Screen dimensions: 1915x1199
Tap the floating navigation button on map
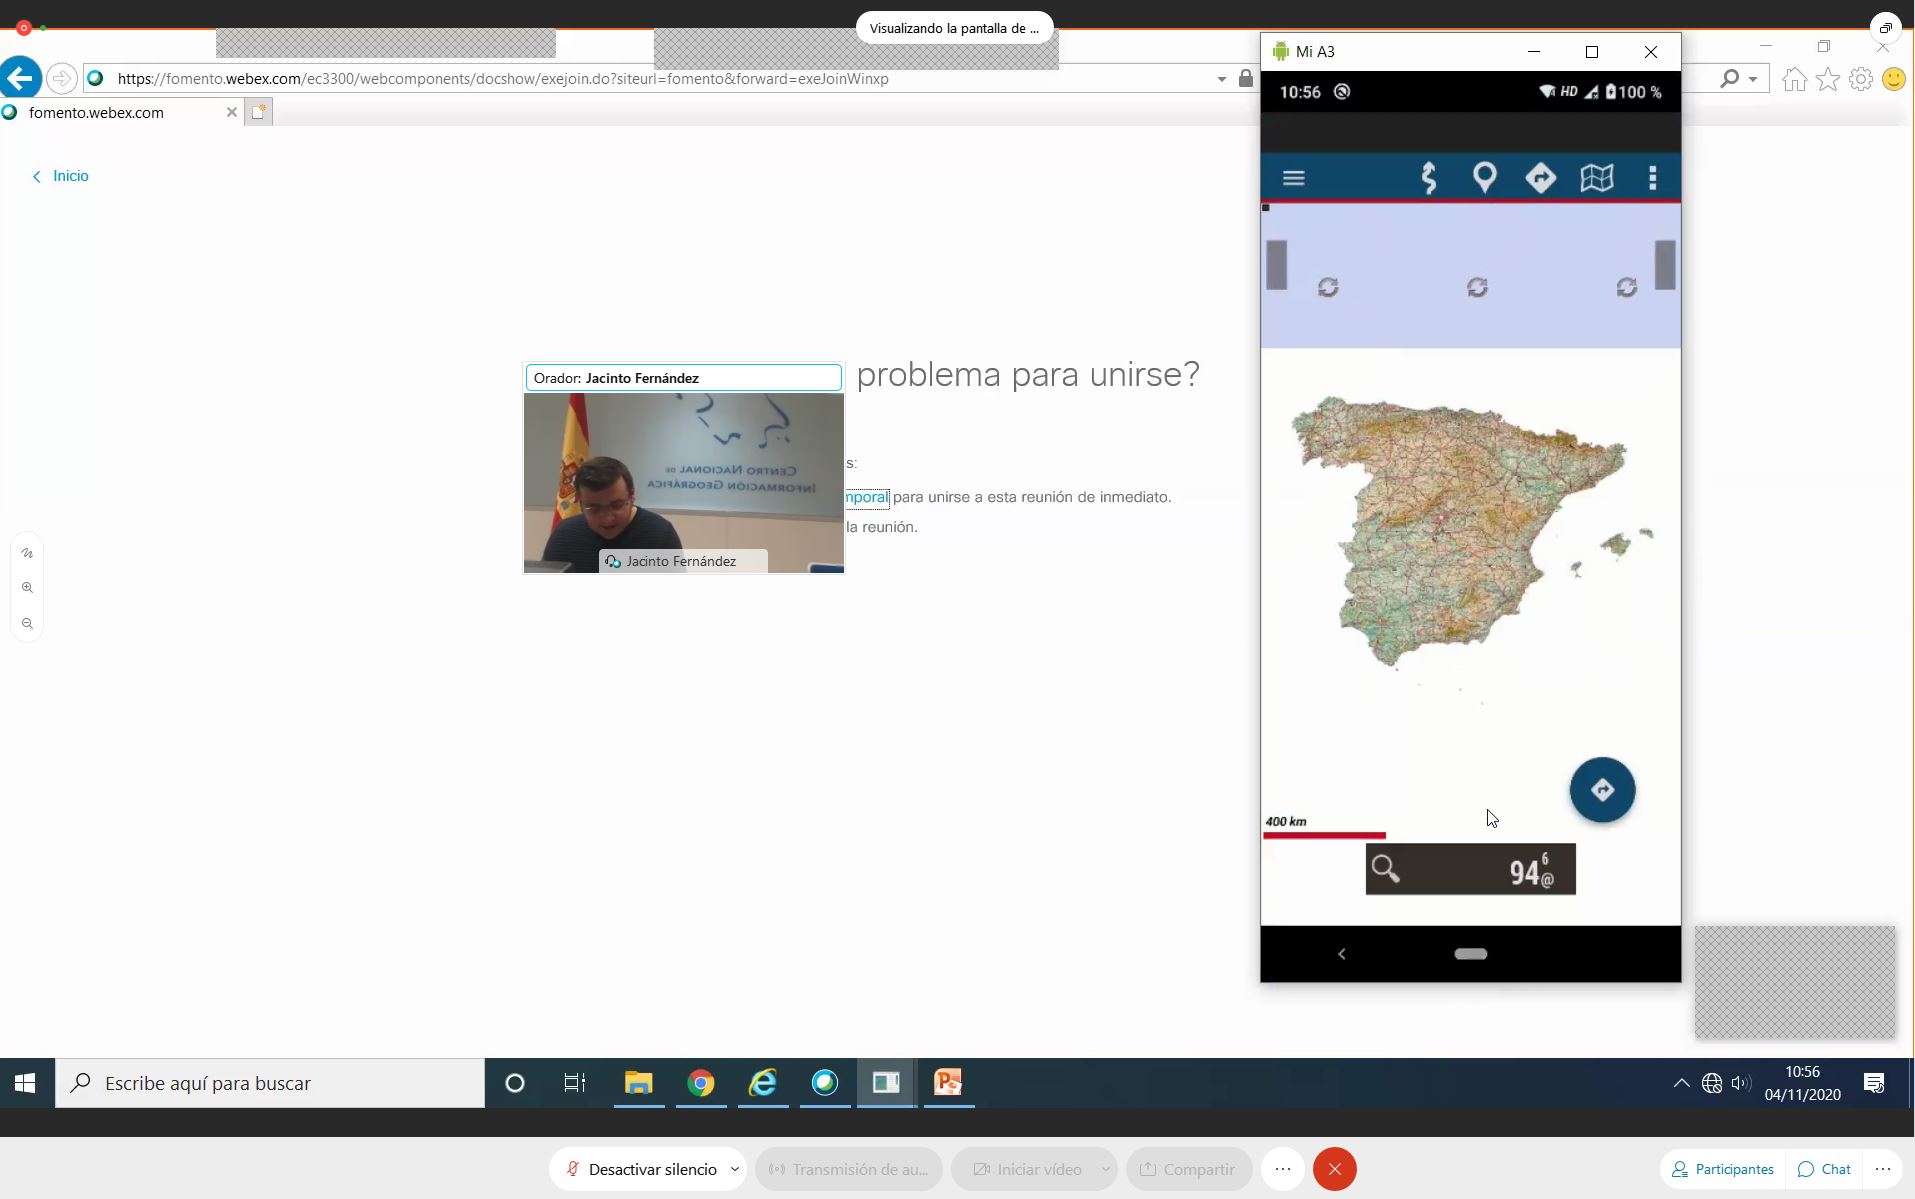click(1602, 790)
